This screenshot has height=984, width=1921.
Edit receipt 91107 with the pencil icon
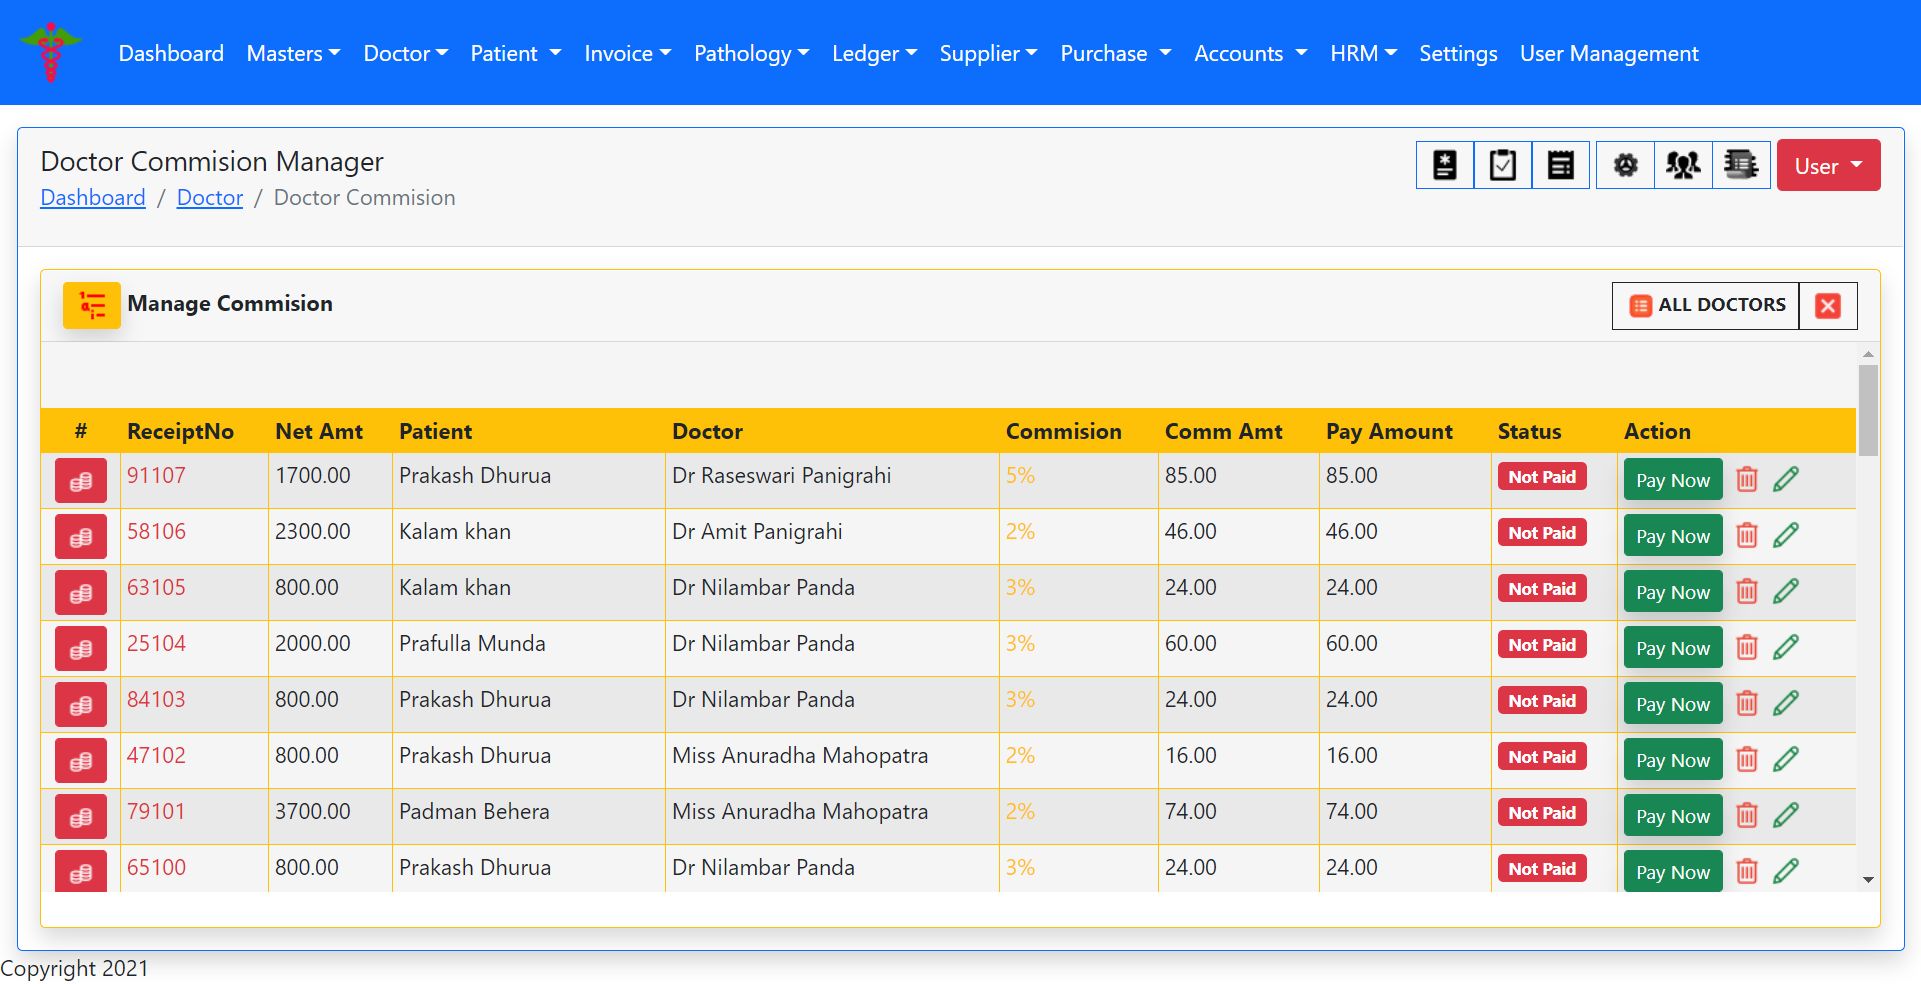tap(1785, 480)
